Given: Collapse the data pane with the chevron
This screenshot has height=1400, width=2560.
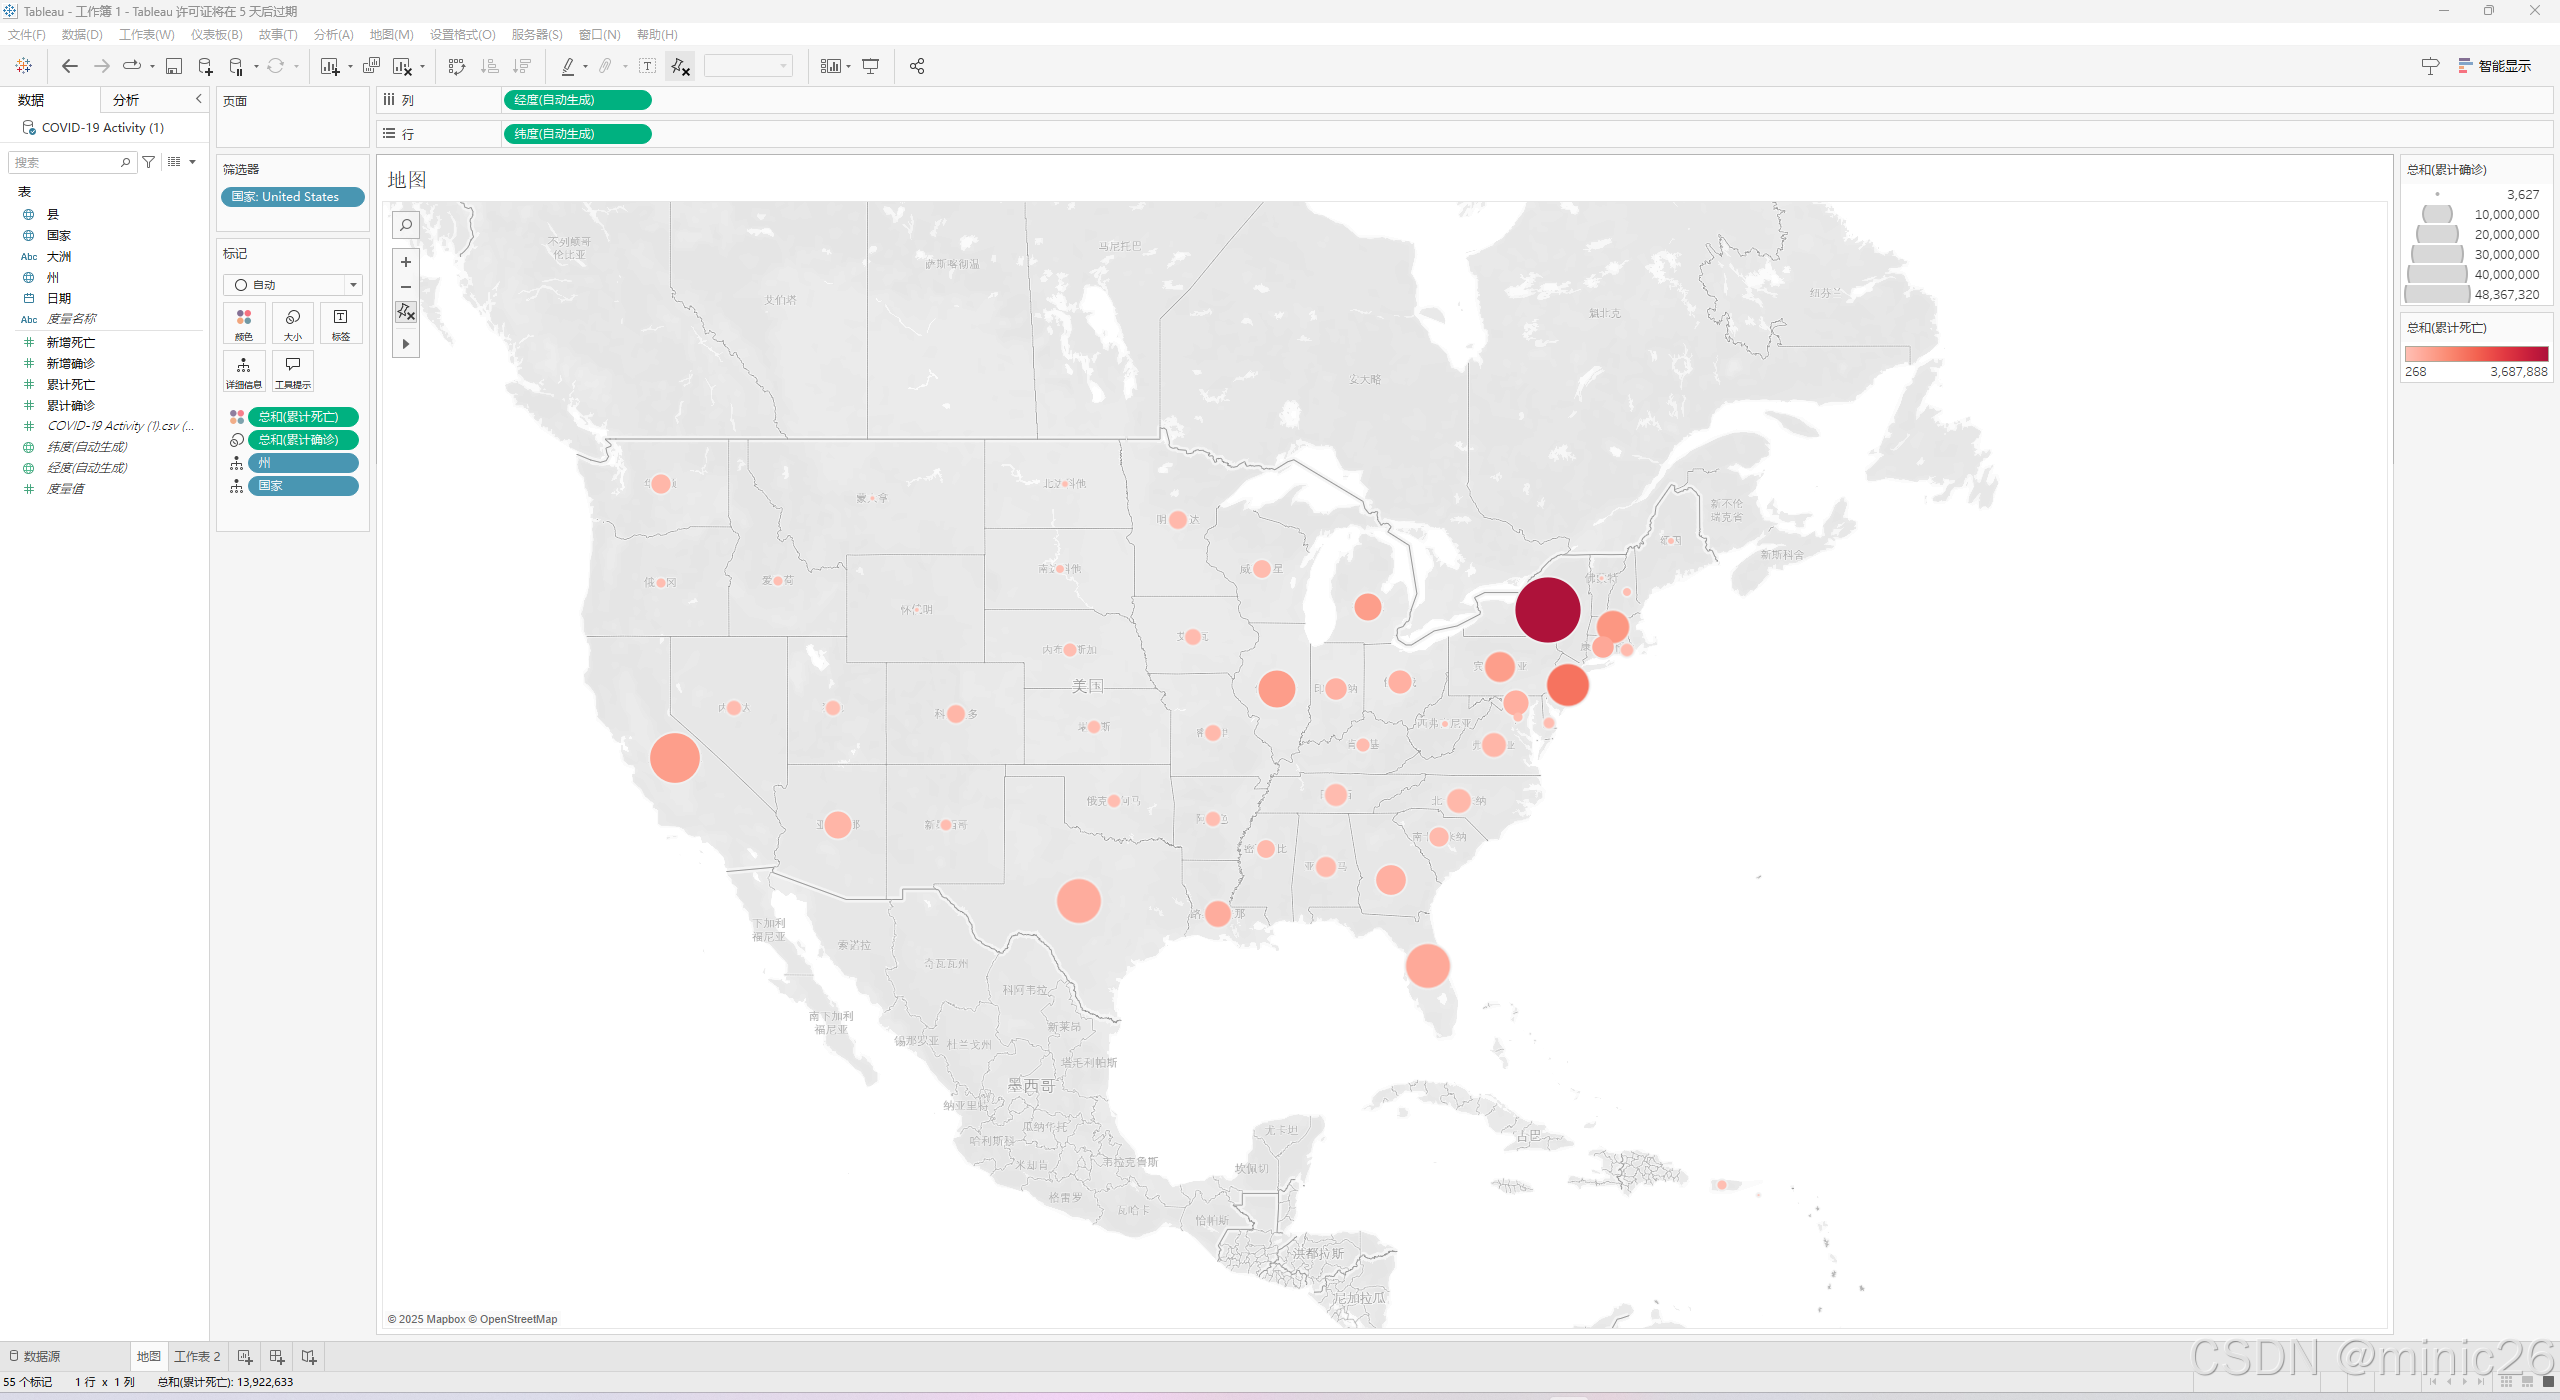Looking at the screenshot, I should point(198,99).
